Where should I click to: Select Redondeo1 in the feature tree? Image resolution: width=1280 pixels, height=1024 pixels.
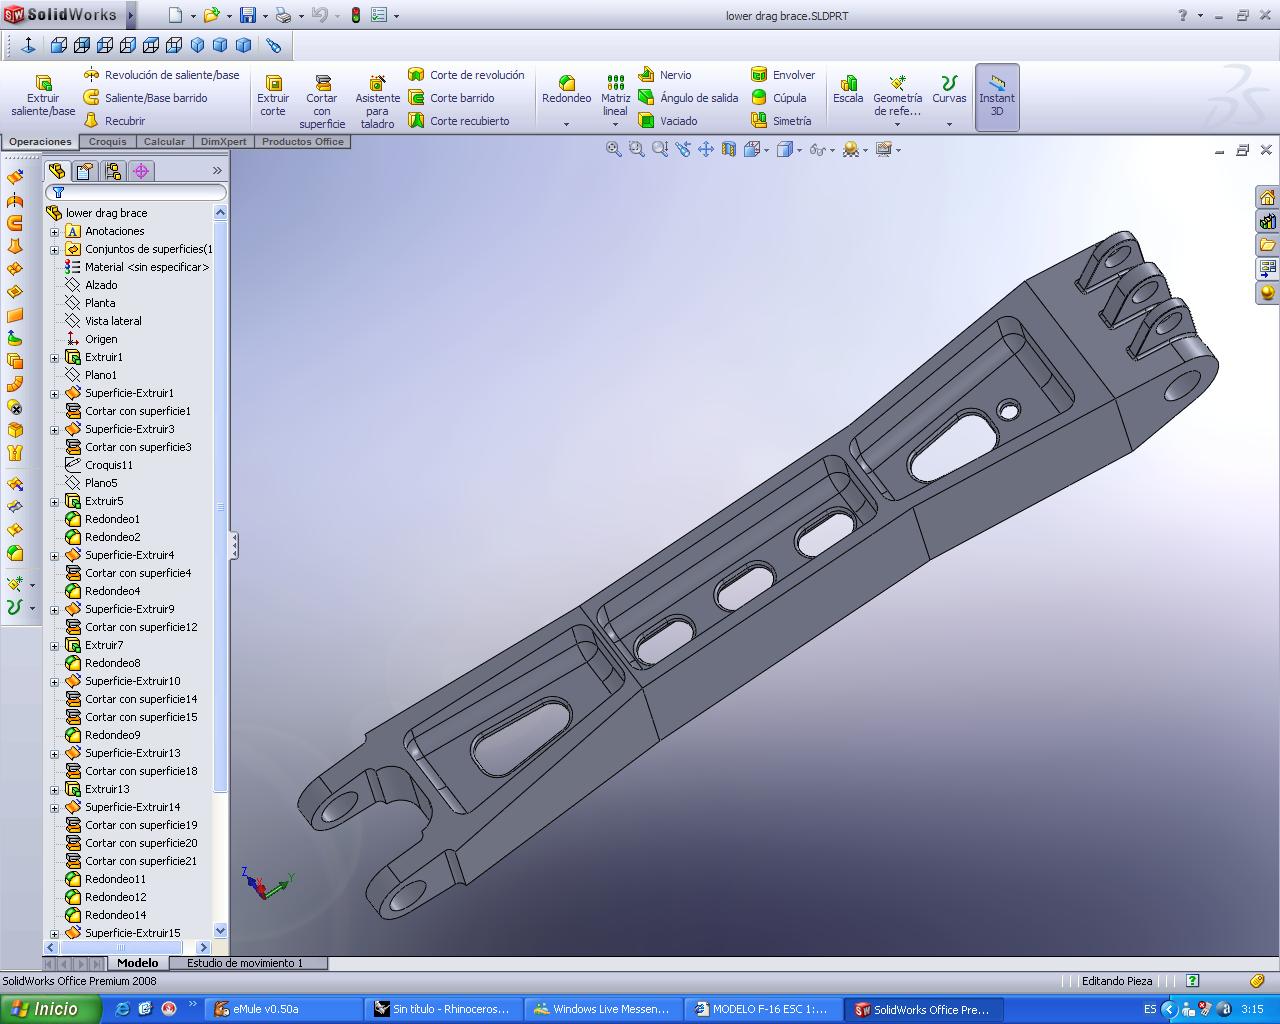pyautogui.click(x=112, y=519)
